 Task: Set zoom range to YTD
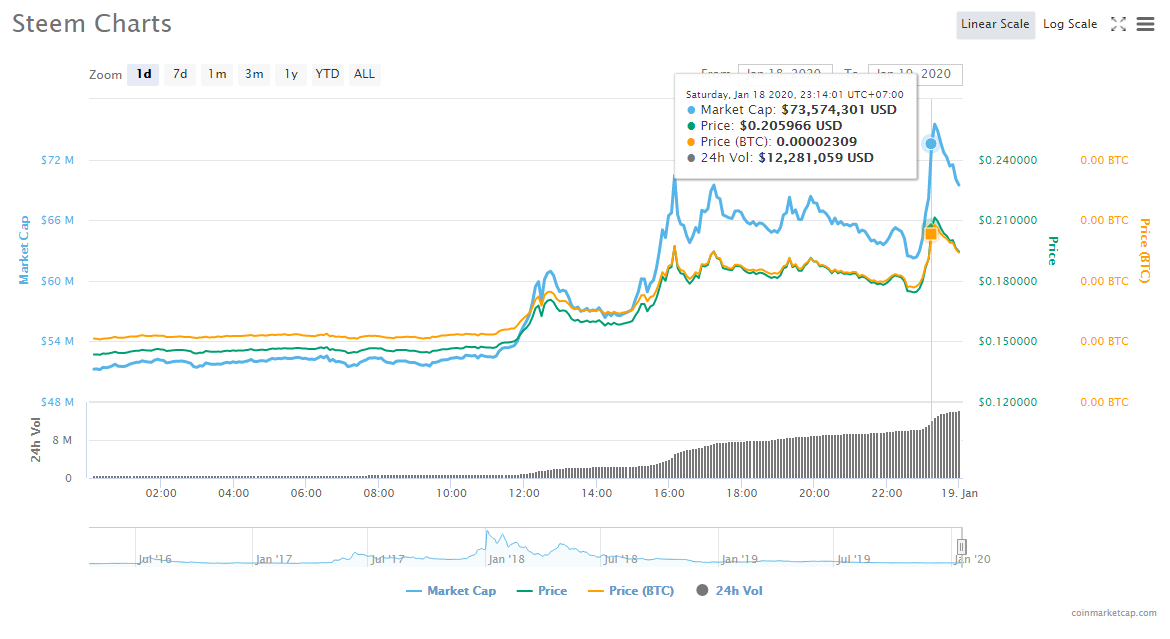pyautogui.click(x=327, y=75)
